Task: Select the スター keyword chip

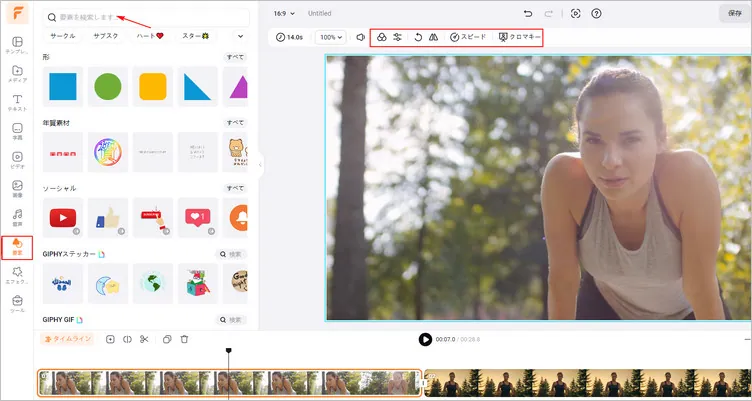Action: [x=196, y=36]
